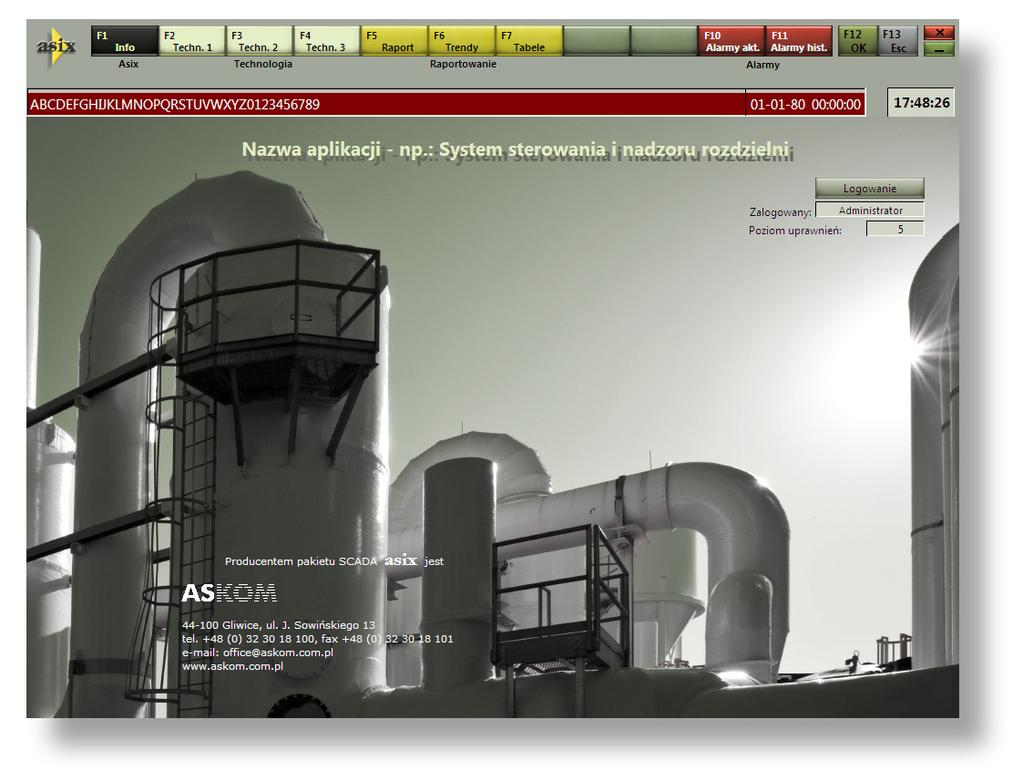Image resolution: width=1023 pixels, height=771 pixels.
Task: Confirm with the F12 OK button
Action: pyautogui.click(x=857, y=41)
